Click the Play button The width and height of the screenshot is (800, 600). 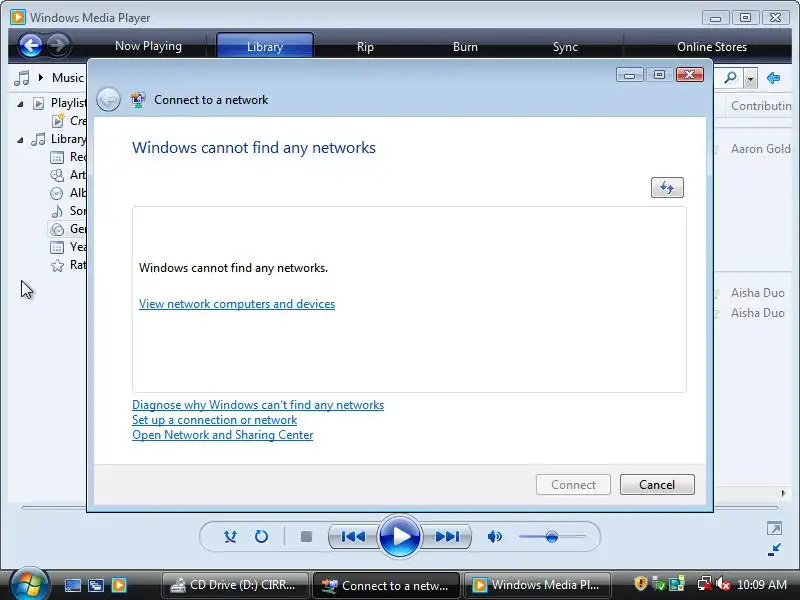(x=399, y=536)
